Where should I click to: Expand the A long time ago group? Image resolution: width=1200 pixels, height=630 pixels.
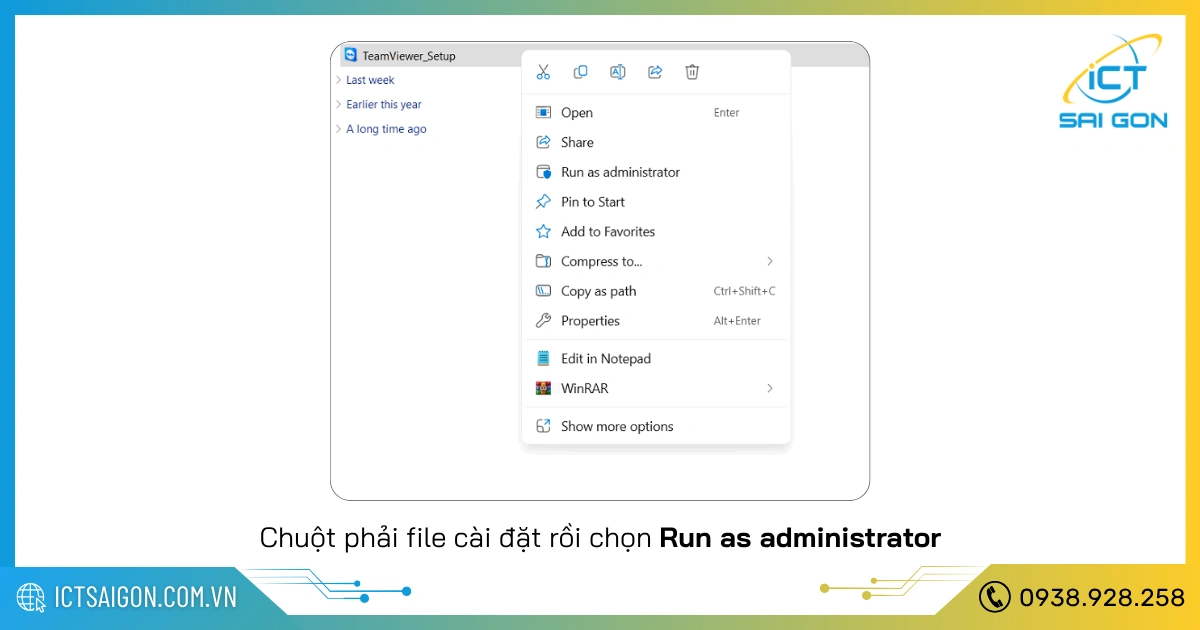click(340, 129)
